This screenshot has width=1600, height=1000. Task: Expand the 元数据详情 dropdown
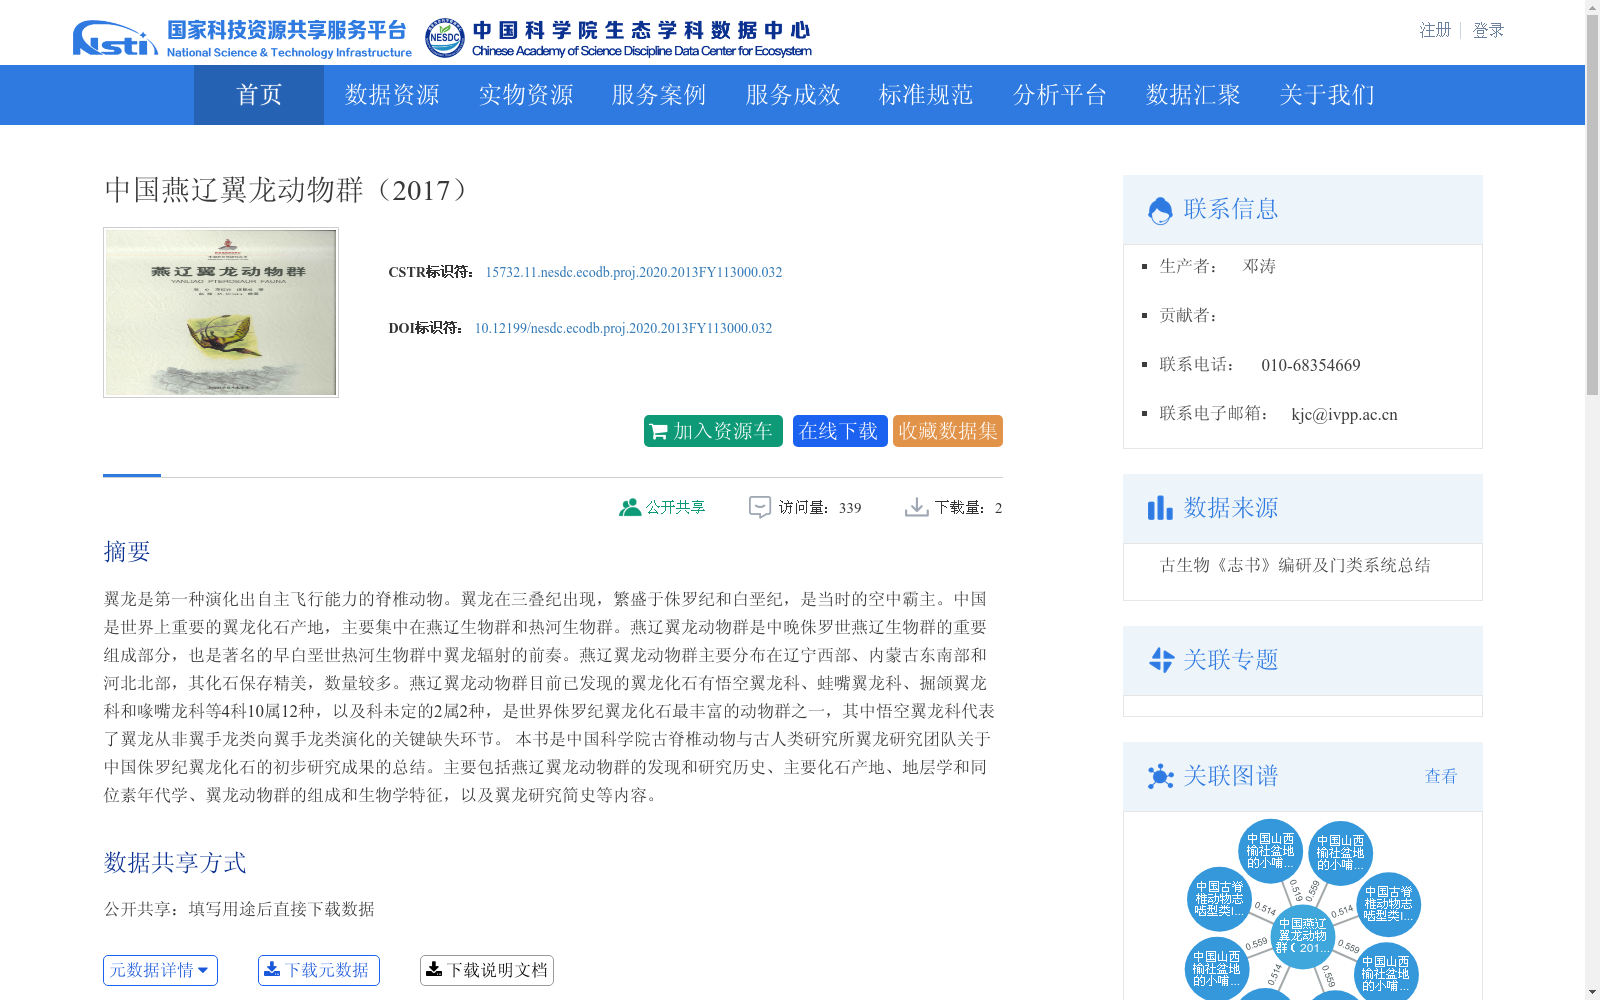point(160,970)
